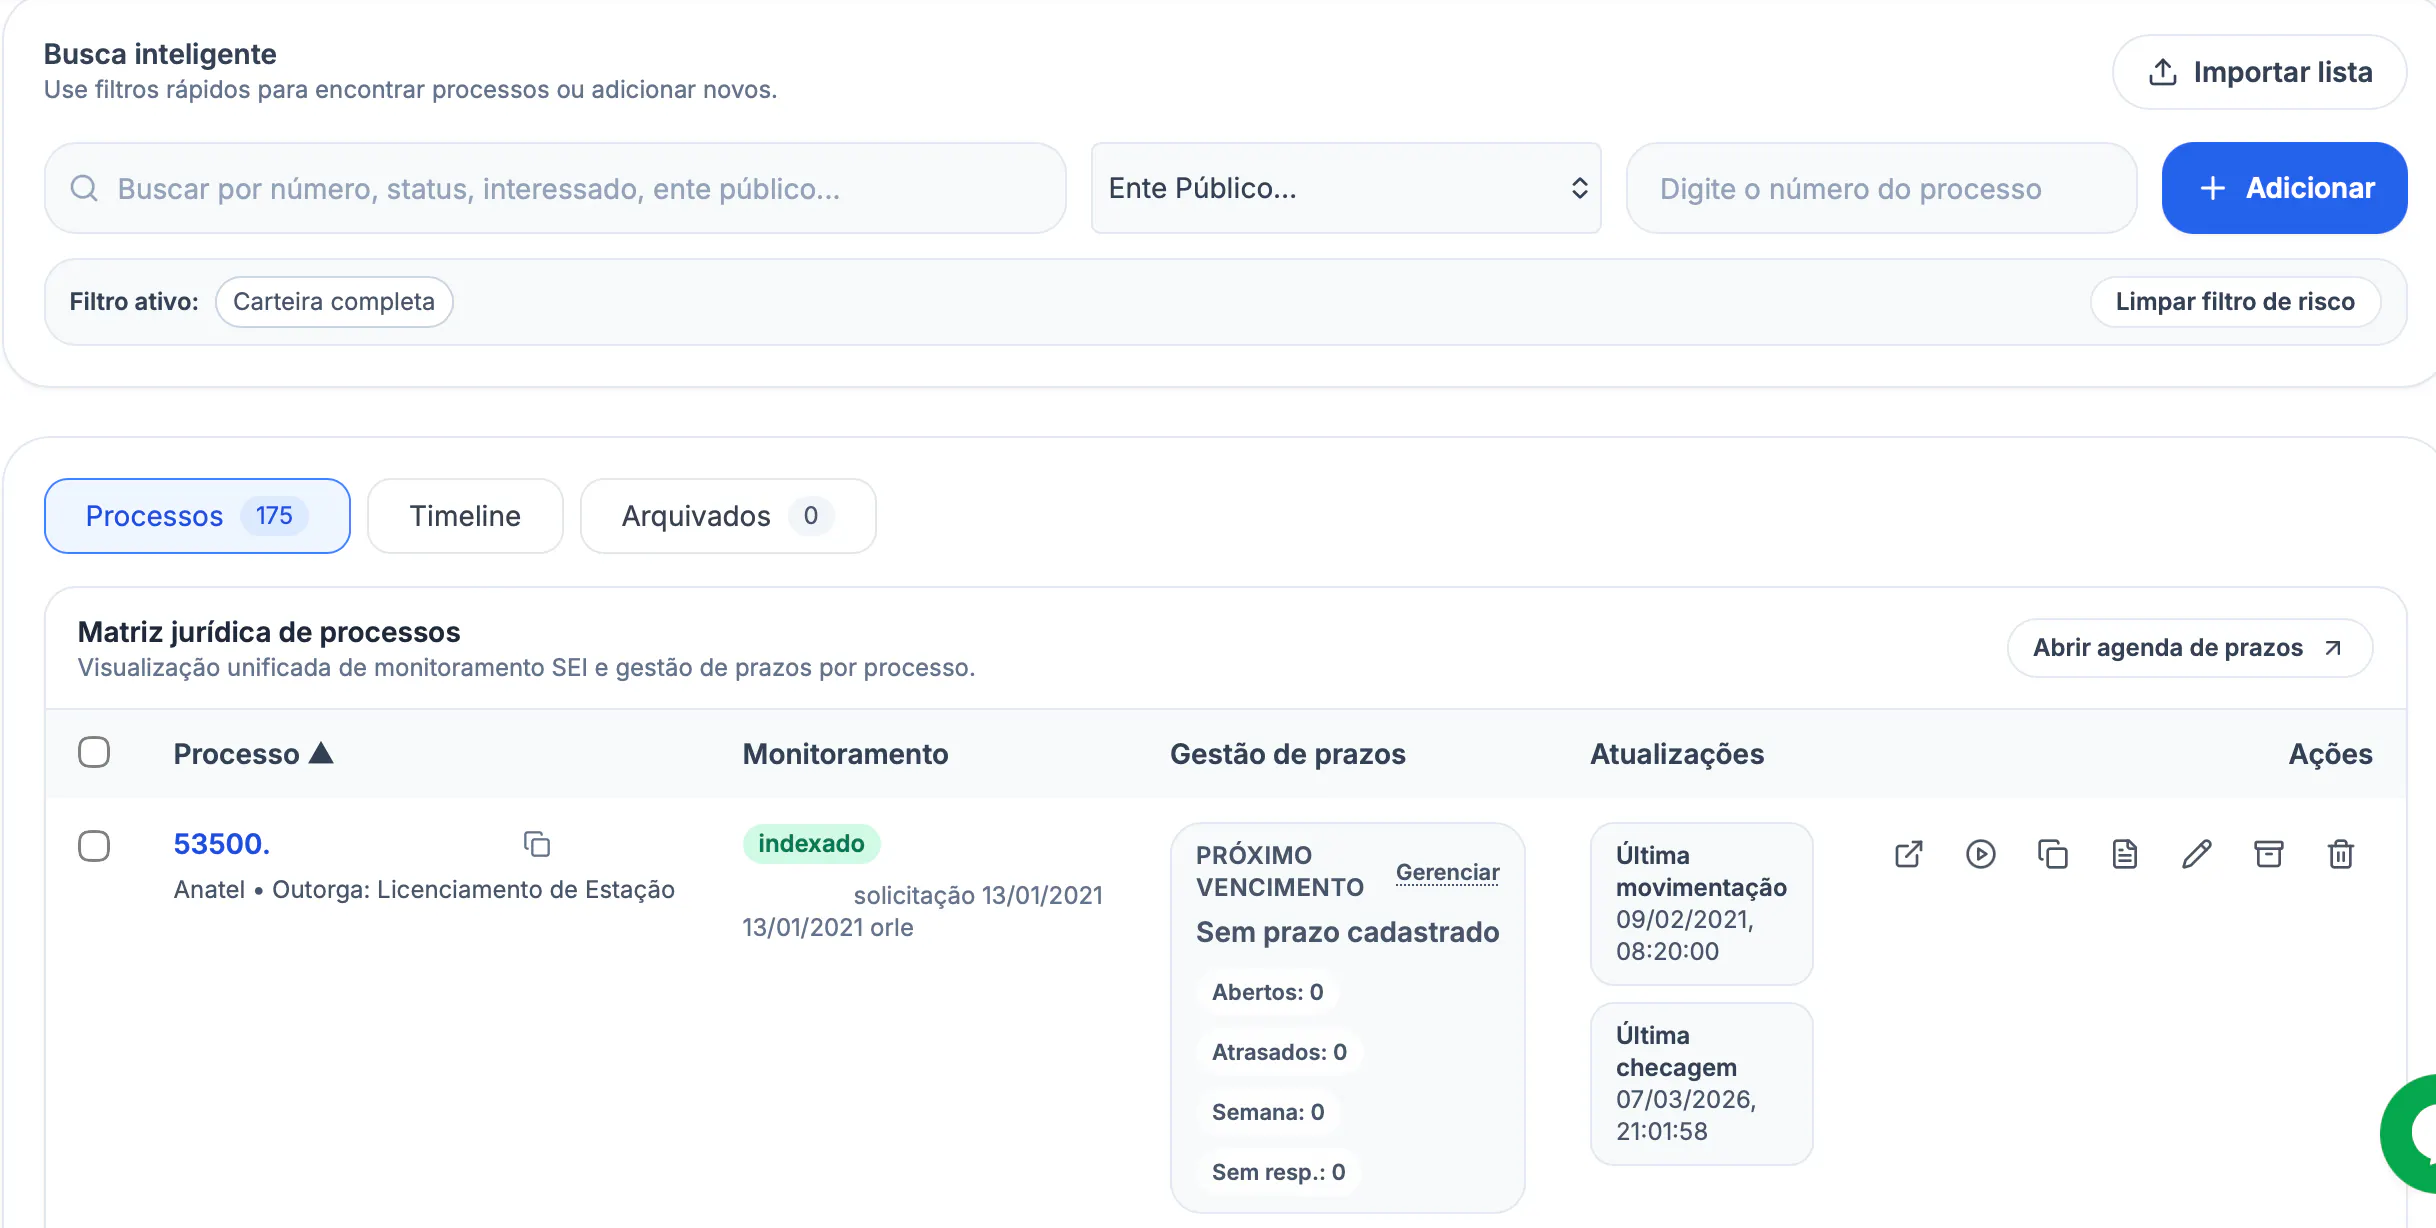Viewport: 2436px width, 1228px height.
Task: Click the Gerenciar link
Action: (x=1447, y=872)
